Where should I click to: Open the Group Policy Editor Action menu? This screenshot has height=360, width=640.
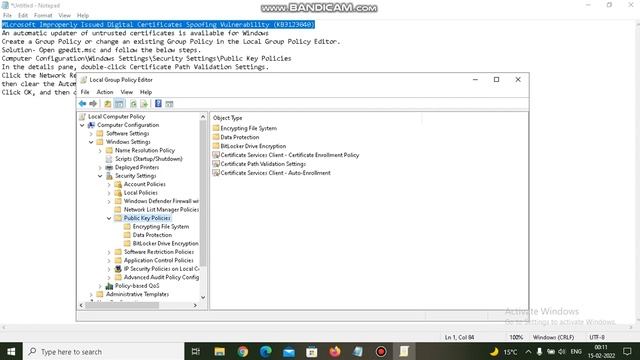tap(105, 92)
